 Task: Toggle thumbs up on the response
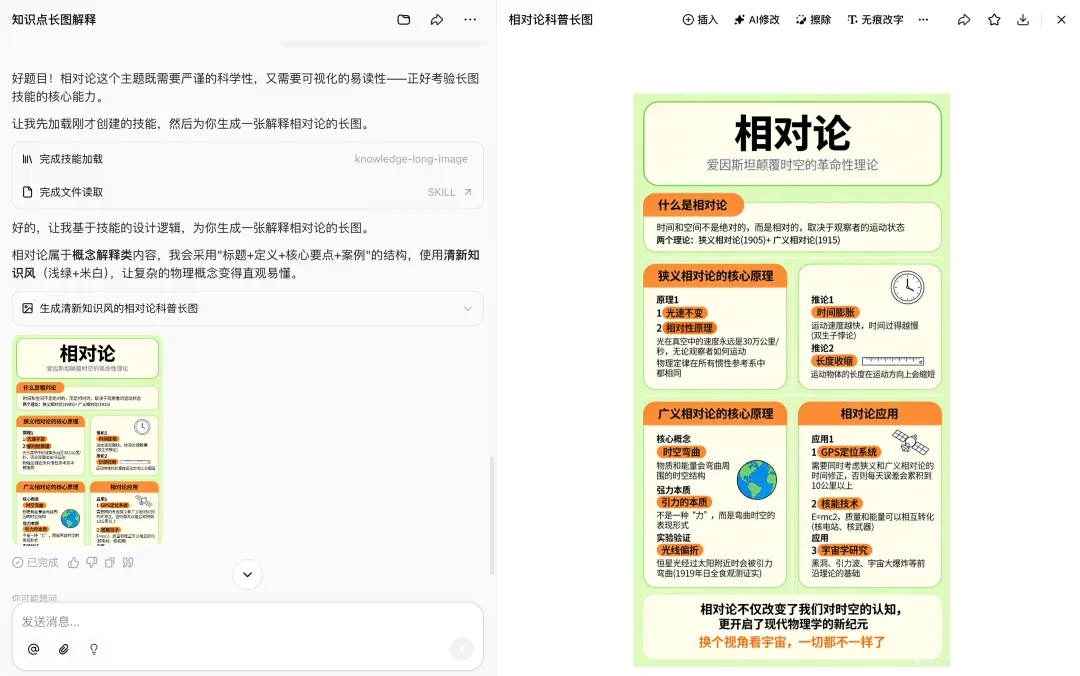coord(73,563)
